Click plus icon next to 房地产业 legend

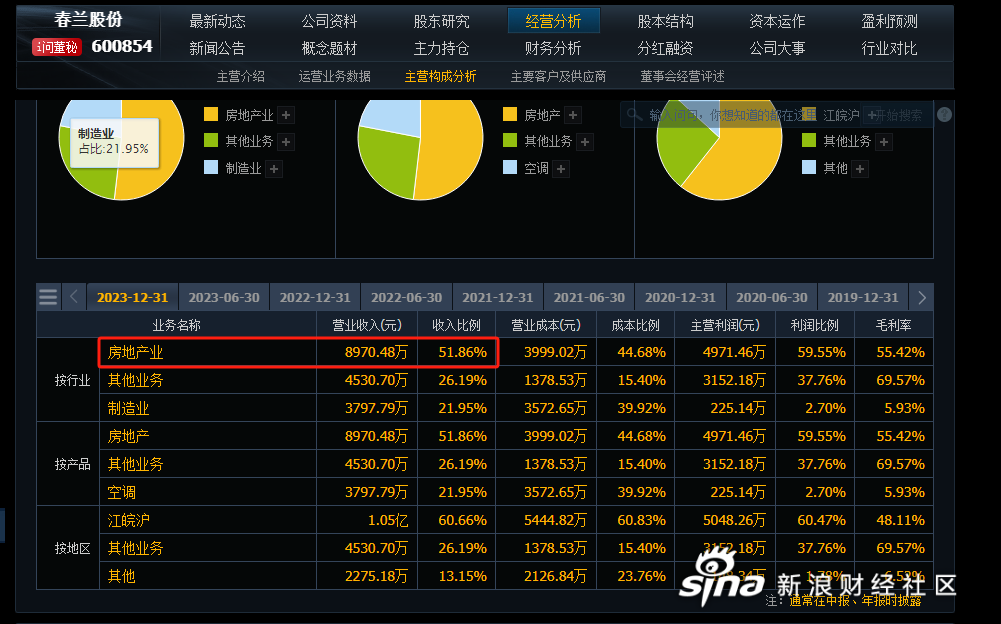[x=286, y=115]
